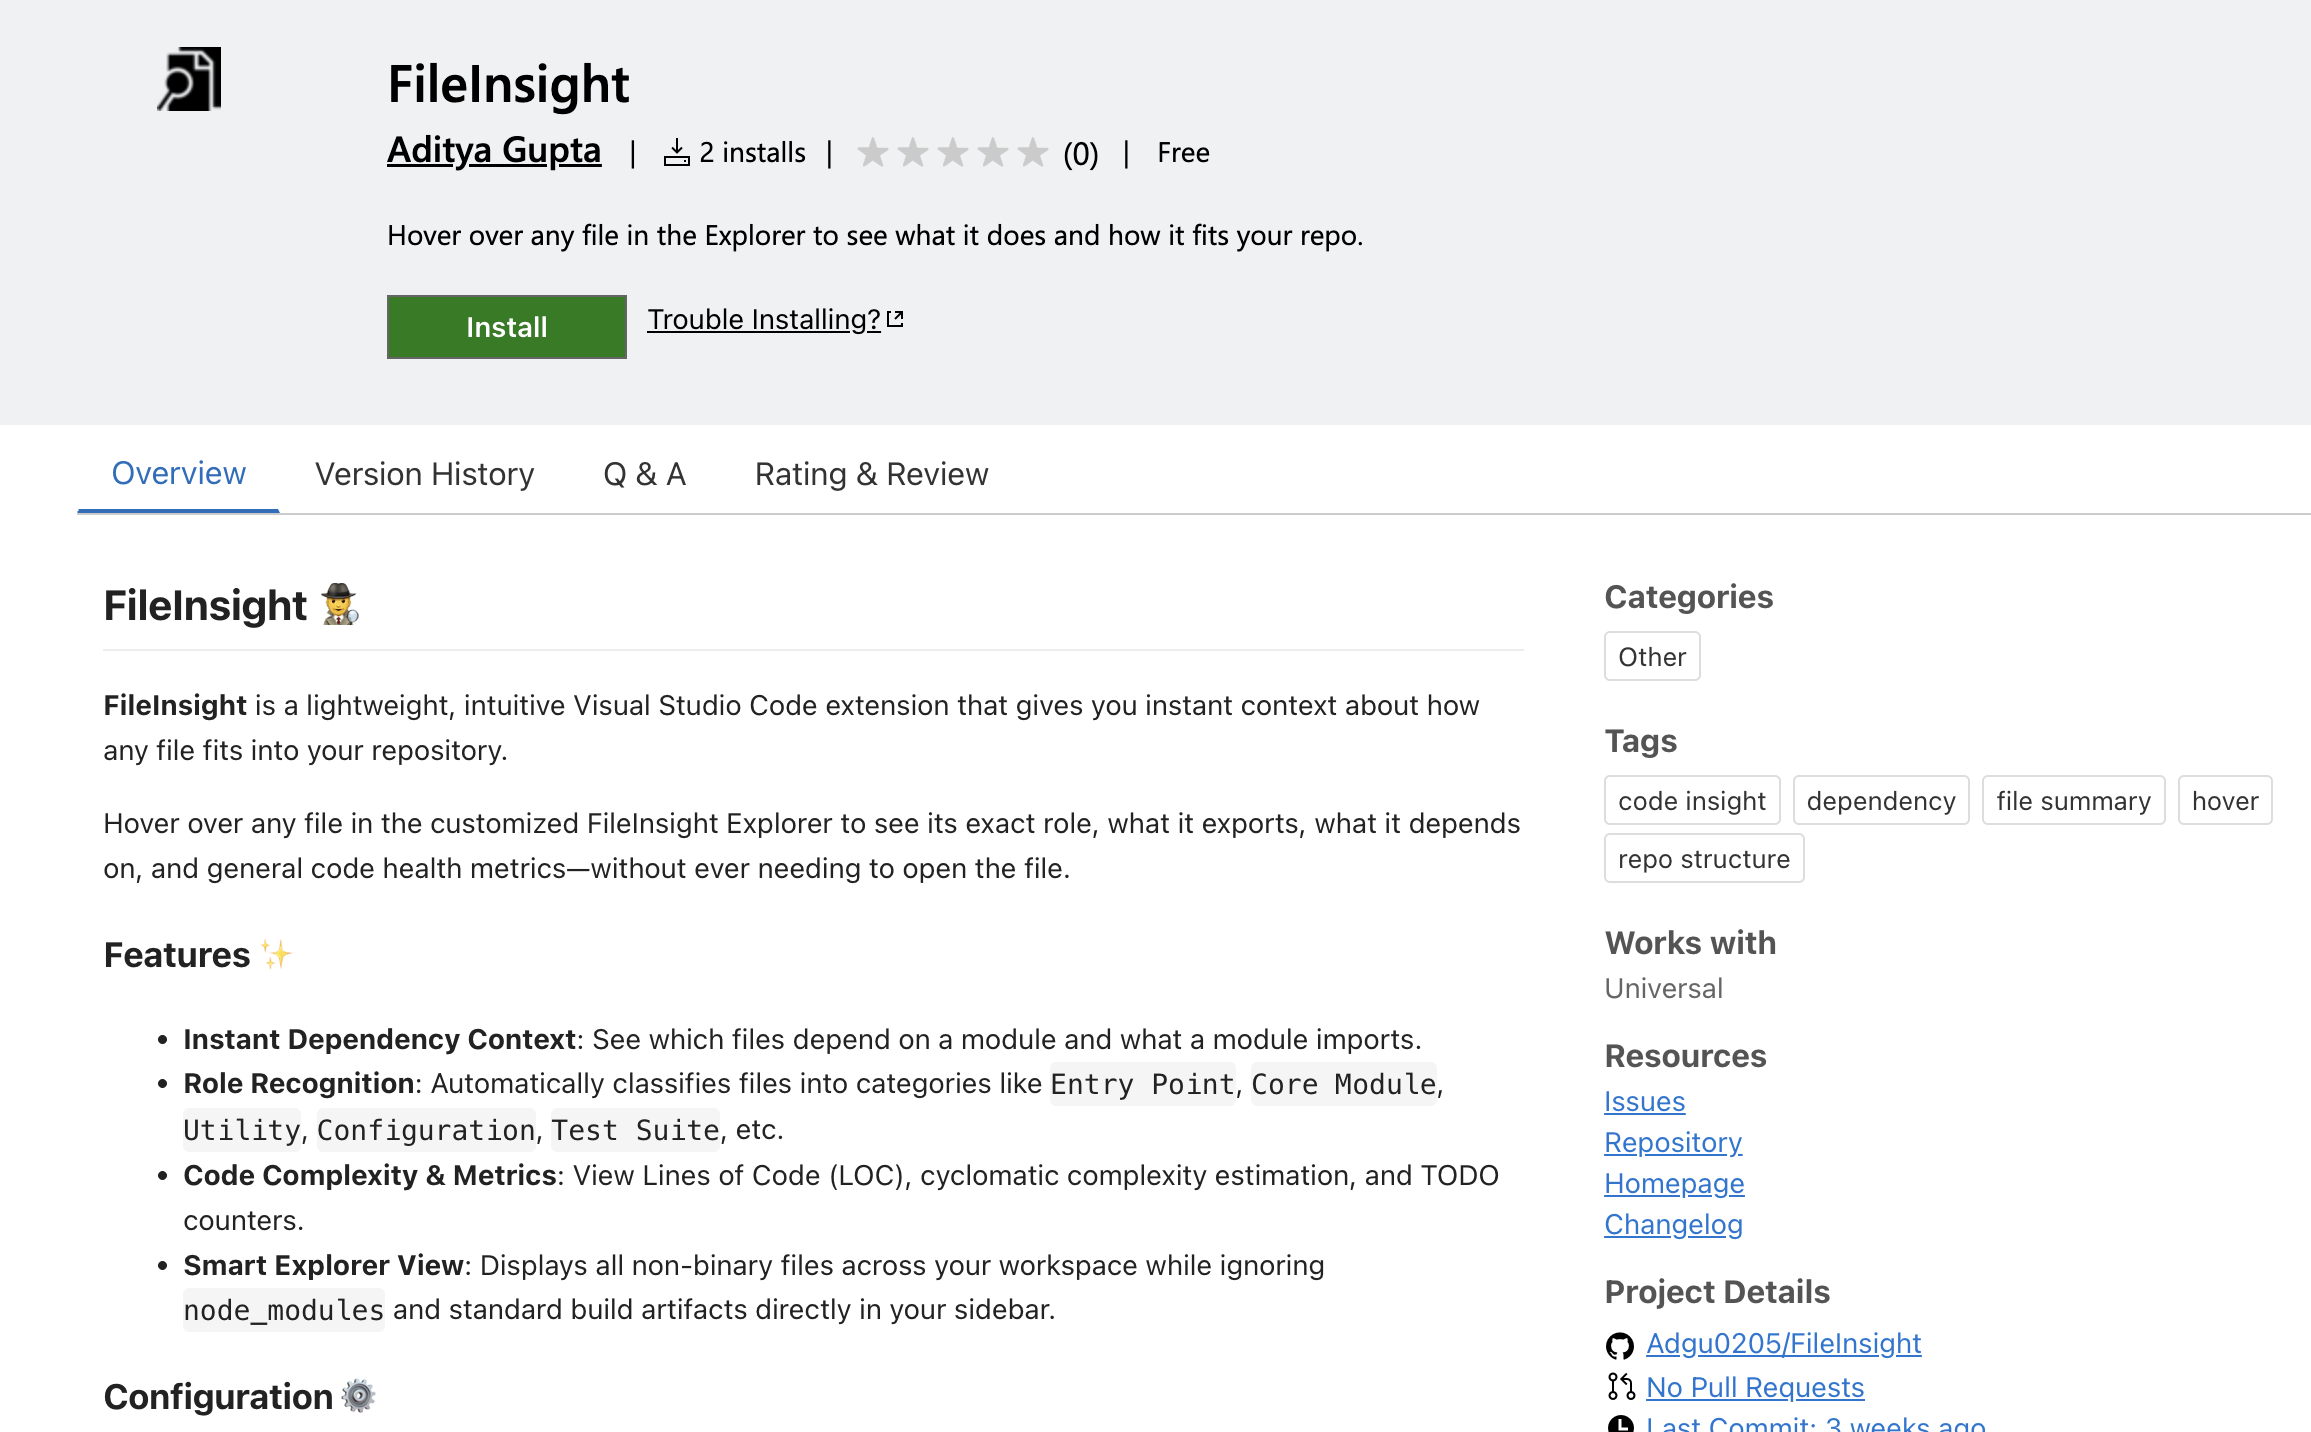The width and height of the screenshot is (2311, 1432).
Task: Select the repo structure tag
Action: (1704, 859)
